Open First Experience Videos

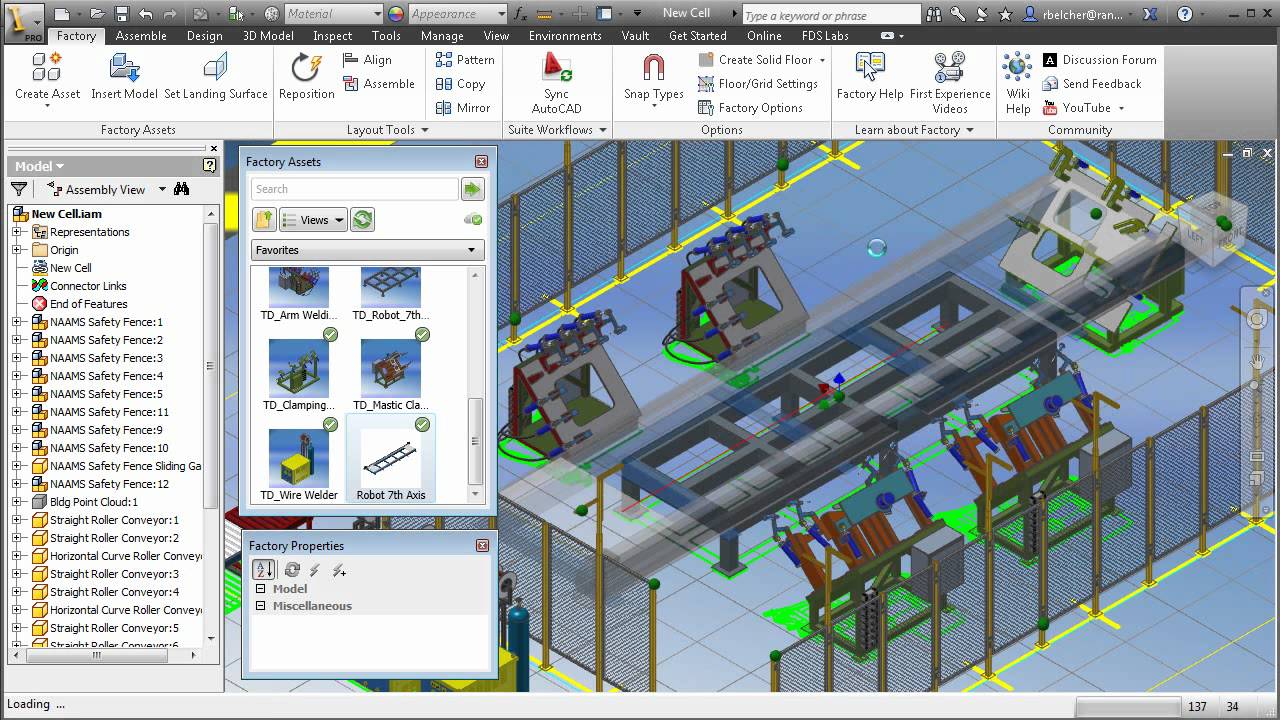tap(950, 83)
